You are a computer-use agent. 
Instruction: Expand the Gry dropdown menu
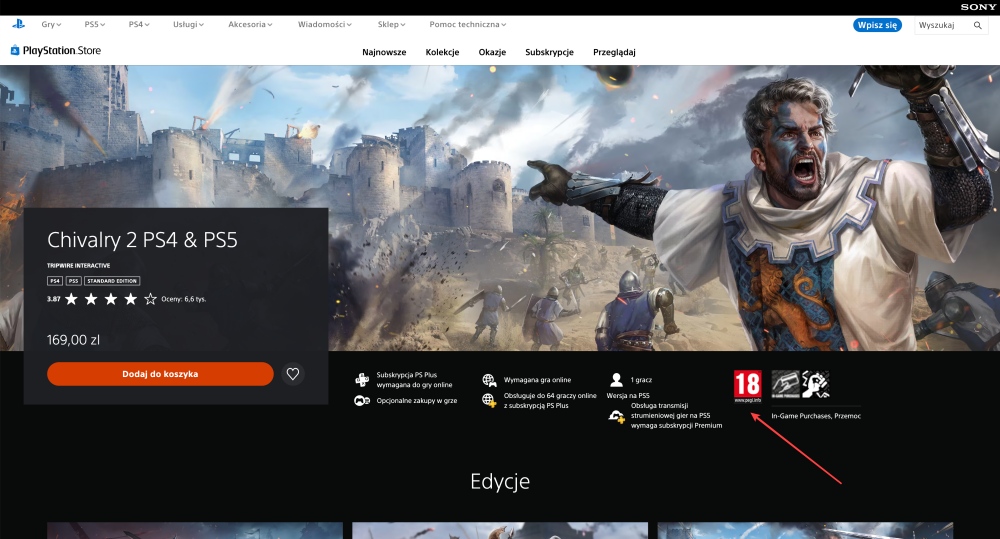pos(51,24)
